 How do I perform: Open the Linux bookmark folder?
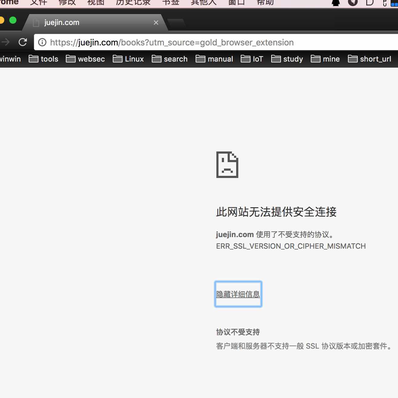(x=128, y=59)
